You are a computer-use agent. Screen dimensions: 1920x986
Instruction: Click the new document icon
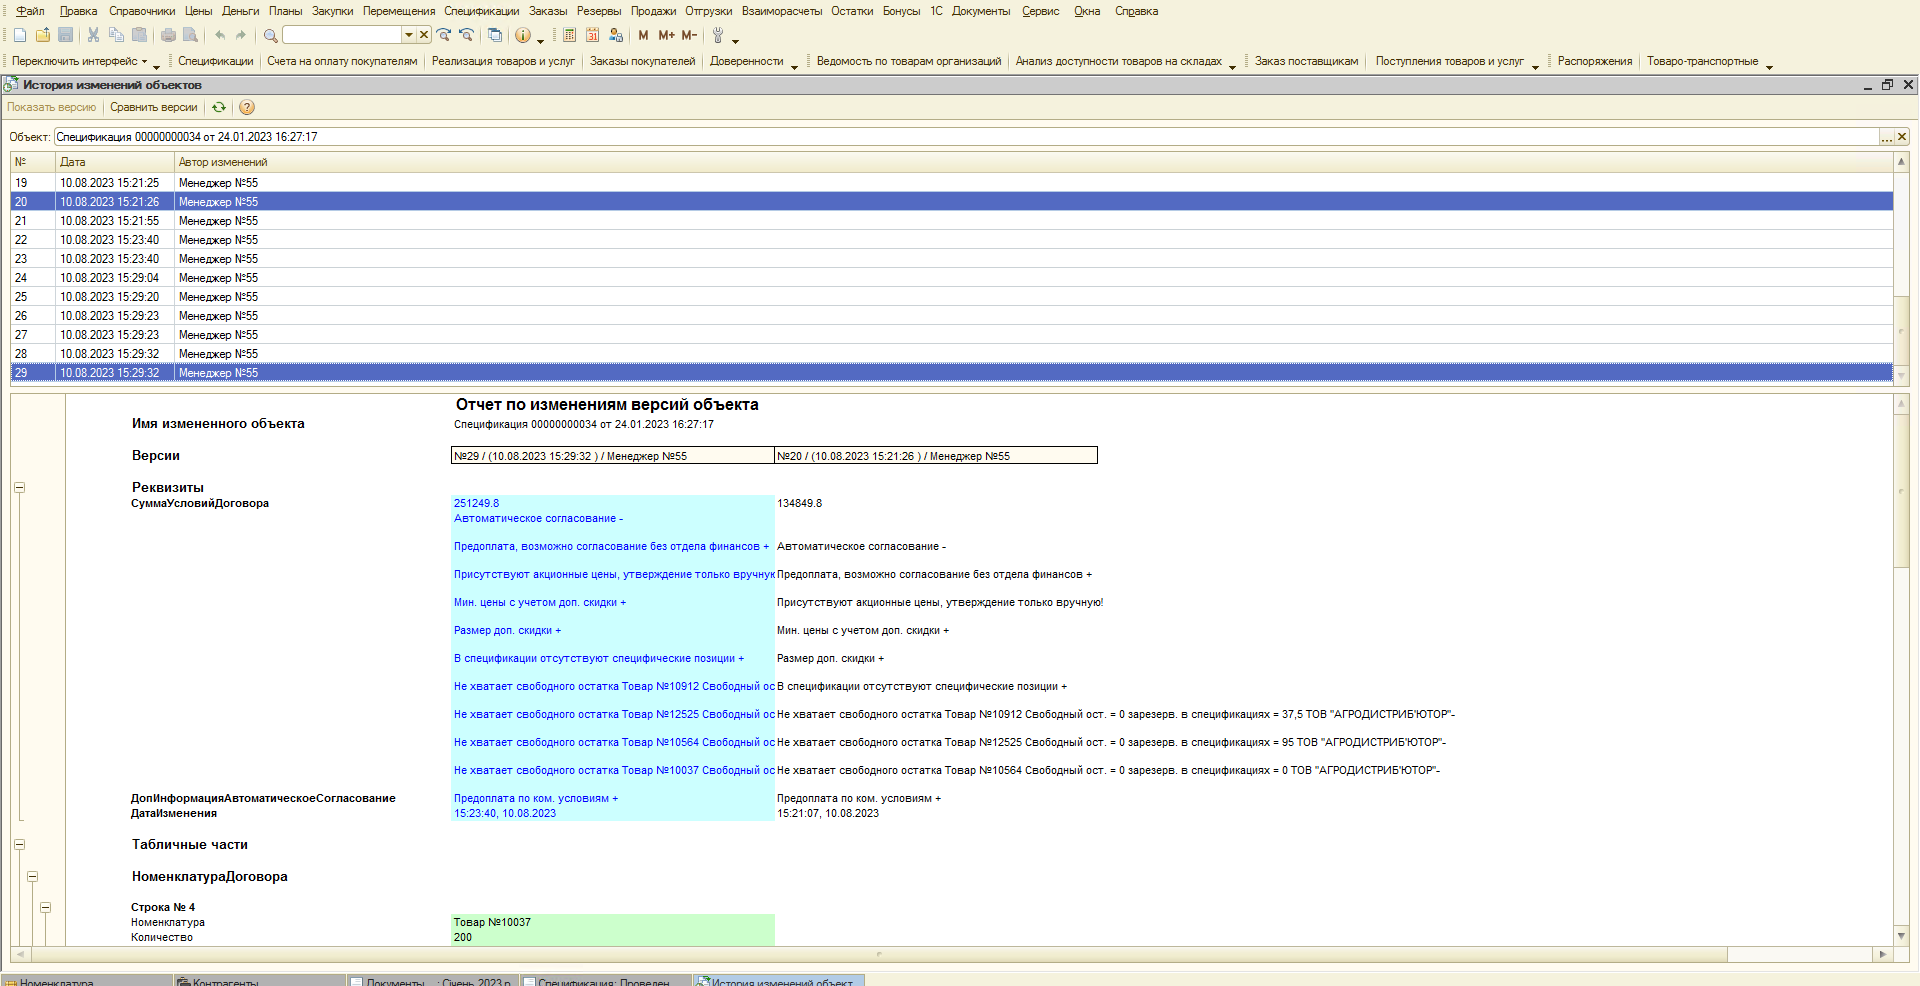point(20,35)
